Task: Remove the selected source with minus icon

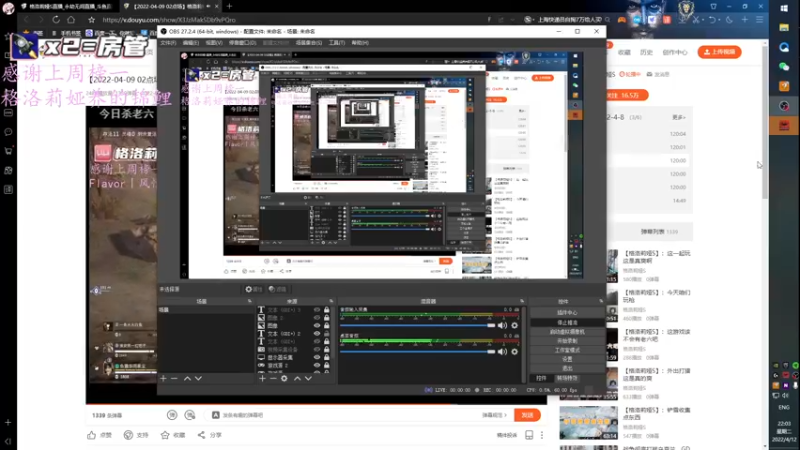Action: click(273, 379)
